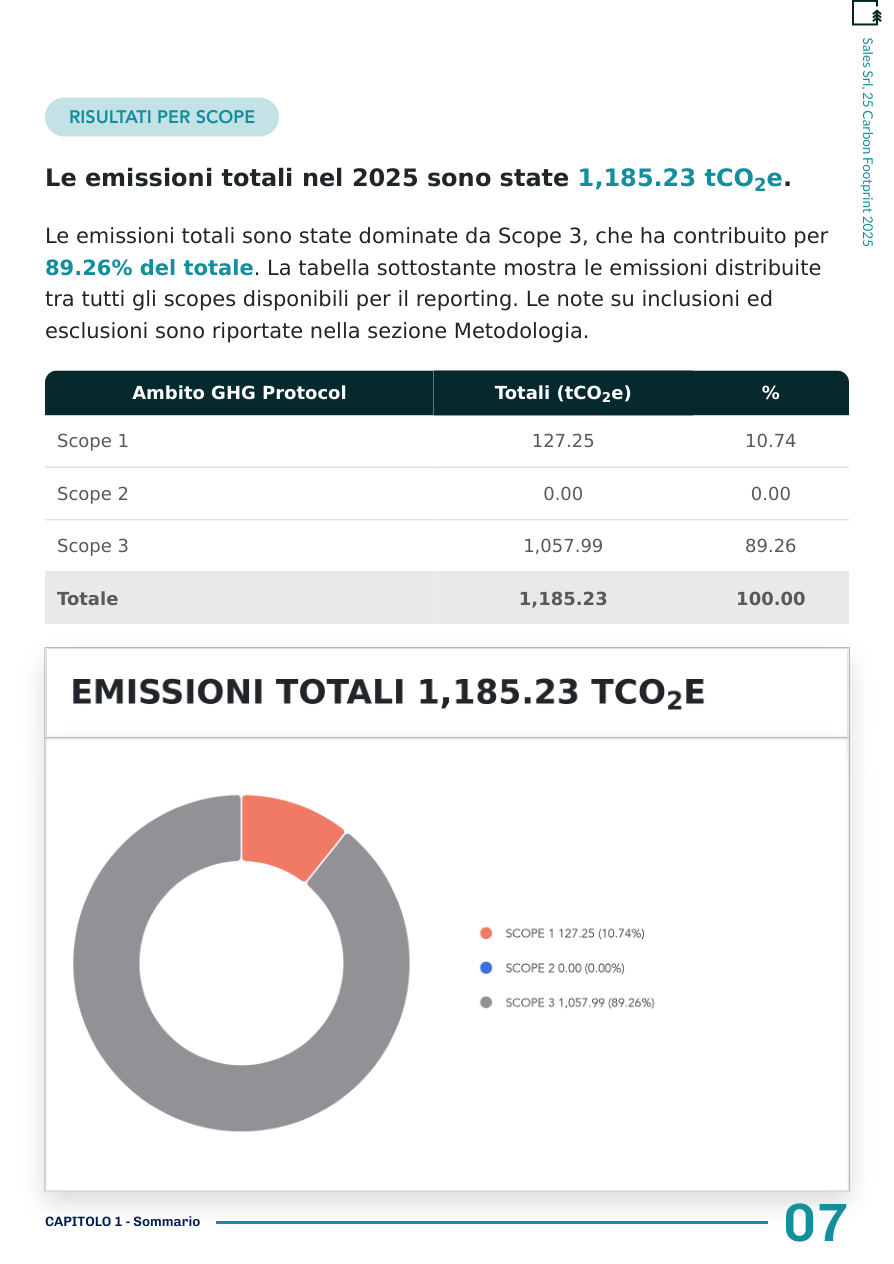Click the vertical Sales Srl Carbon Footprint 2025 text
Viewport: 894px width, 1264px height.
pyautogui.click(x=867, y=142)
